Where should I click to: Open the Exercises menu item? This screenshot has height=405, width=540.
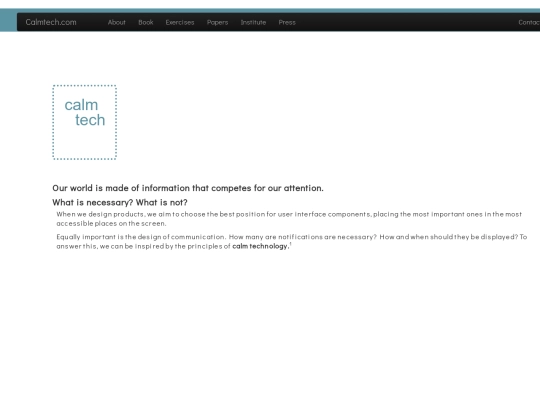180,22
